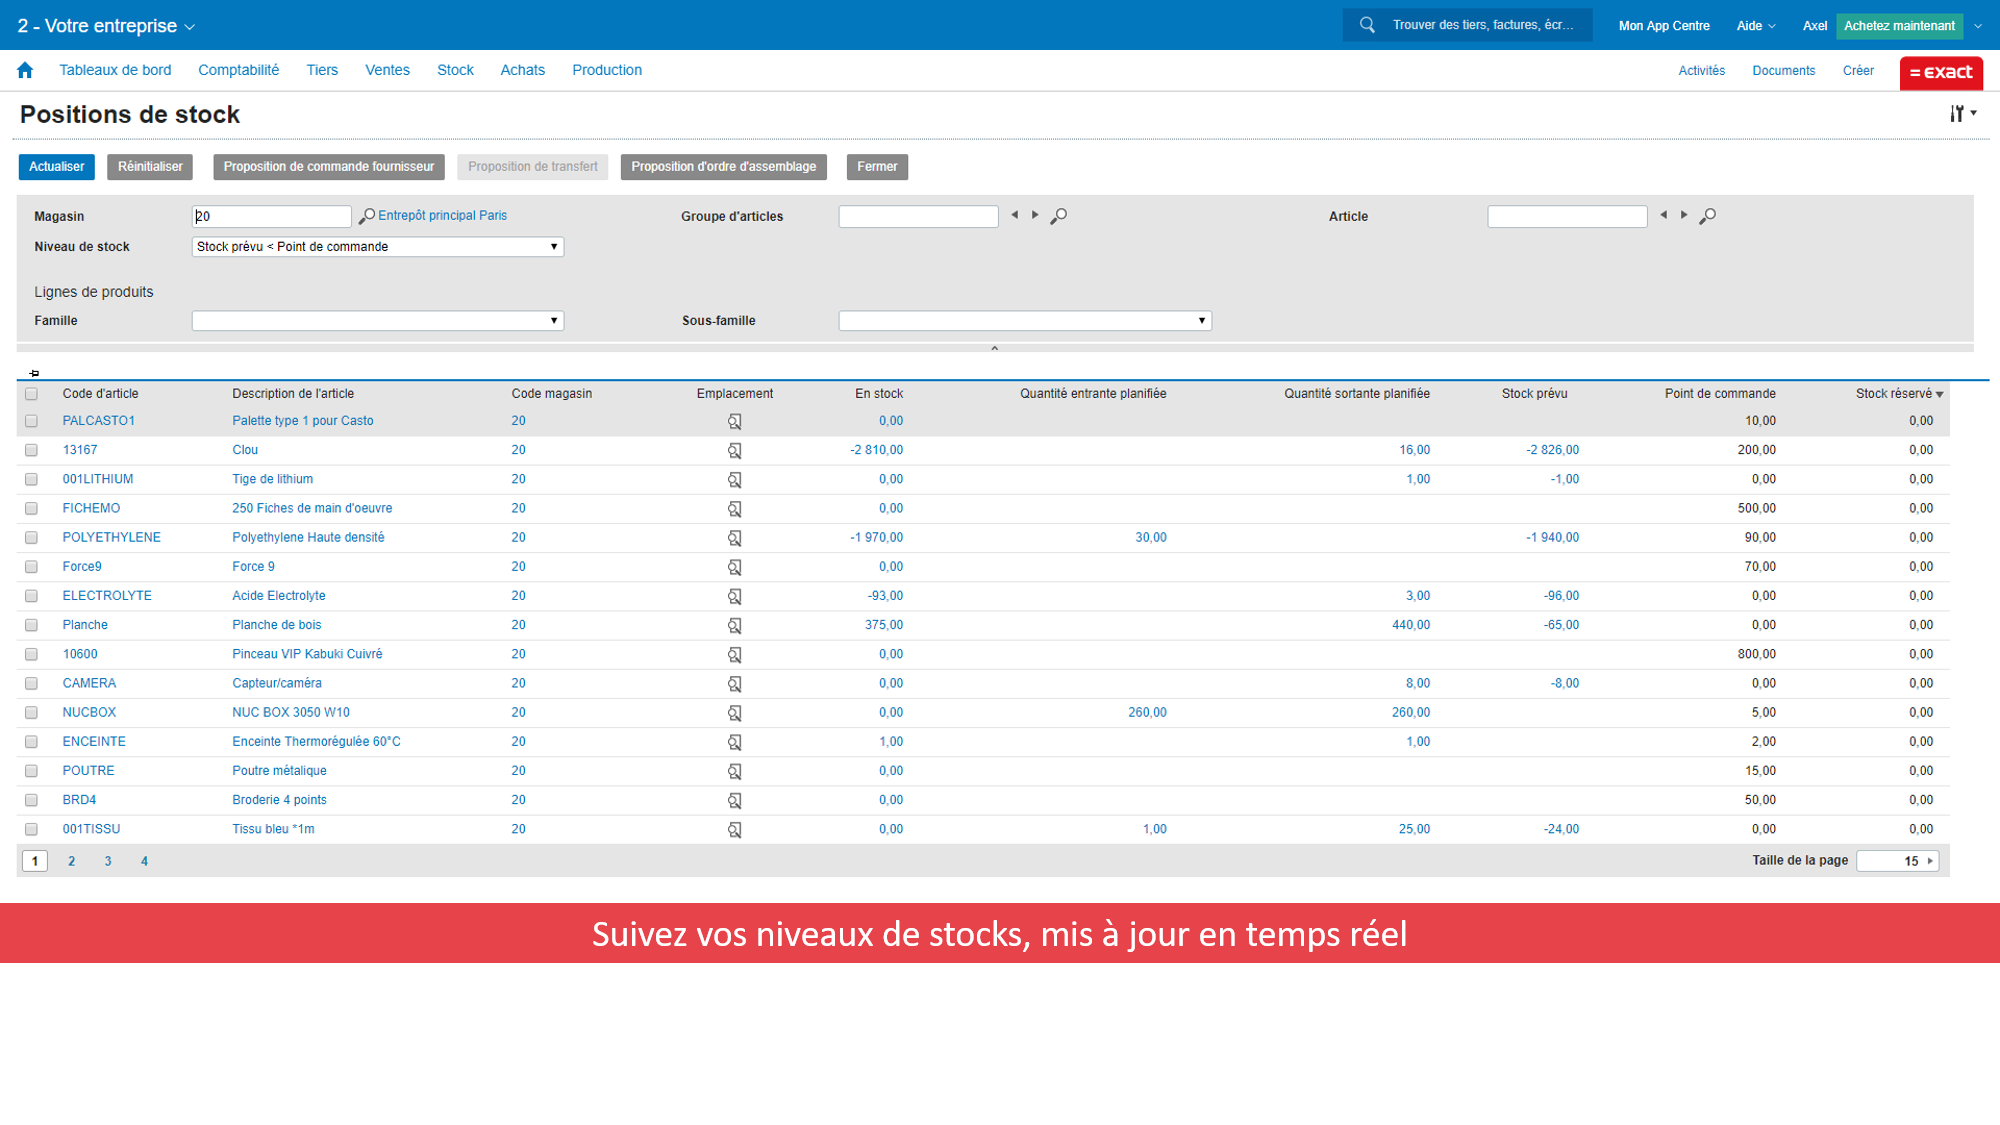Click the Actualiser button
The width and height of the screenshot is (2000, 1125).
click(x=56, y=166)
